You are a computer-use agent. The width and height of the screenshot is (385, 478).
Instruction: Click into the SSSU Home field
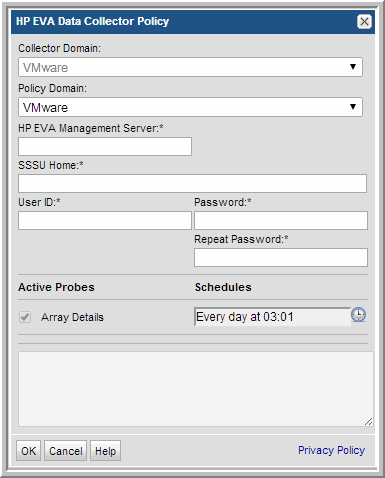[192, 183]
